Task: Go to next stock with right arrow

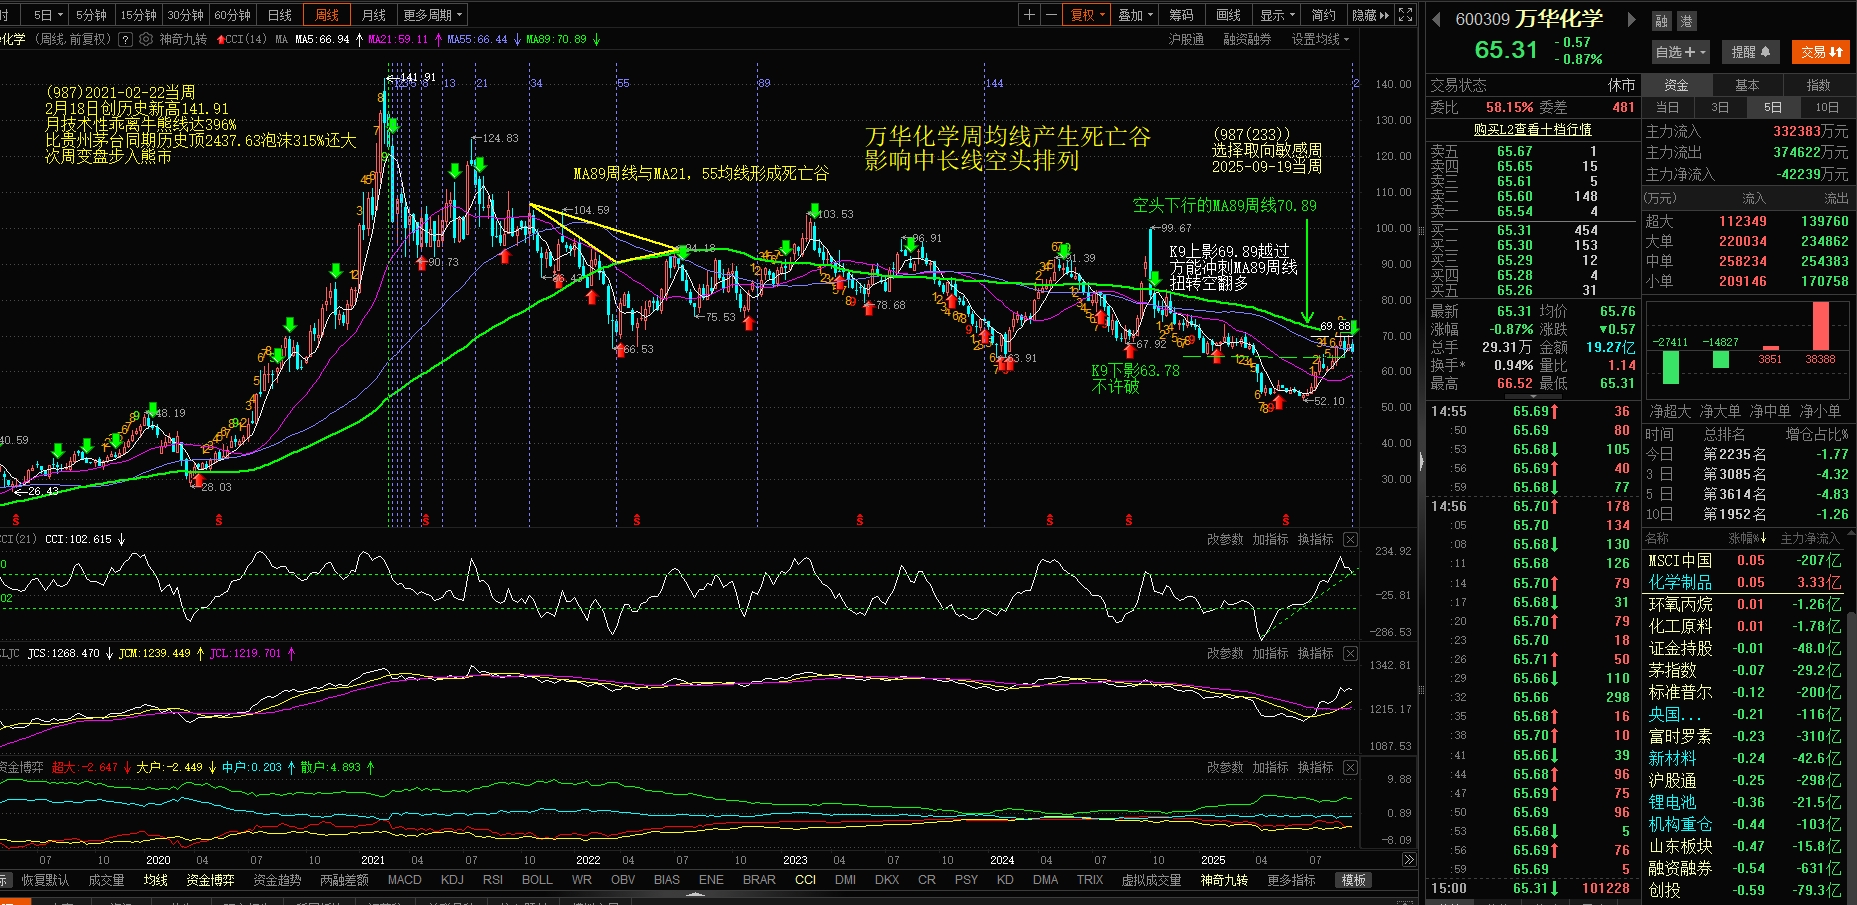Action: coord(1632,19)
